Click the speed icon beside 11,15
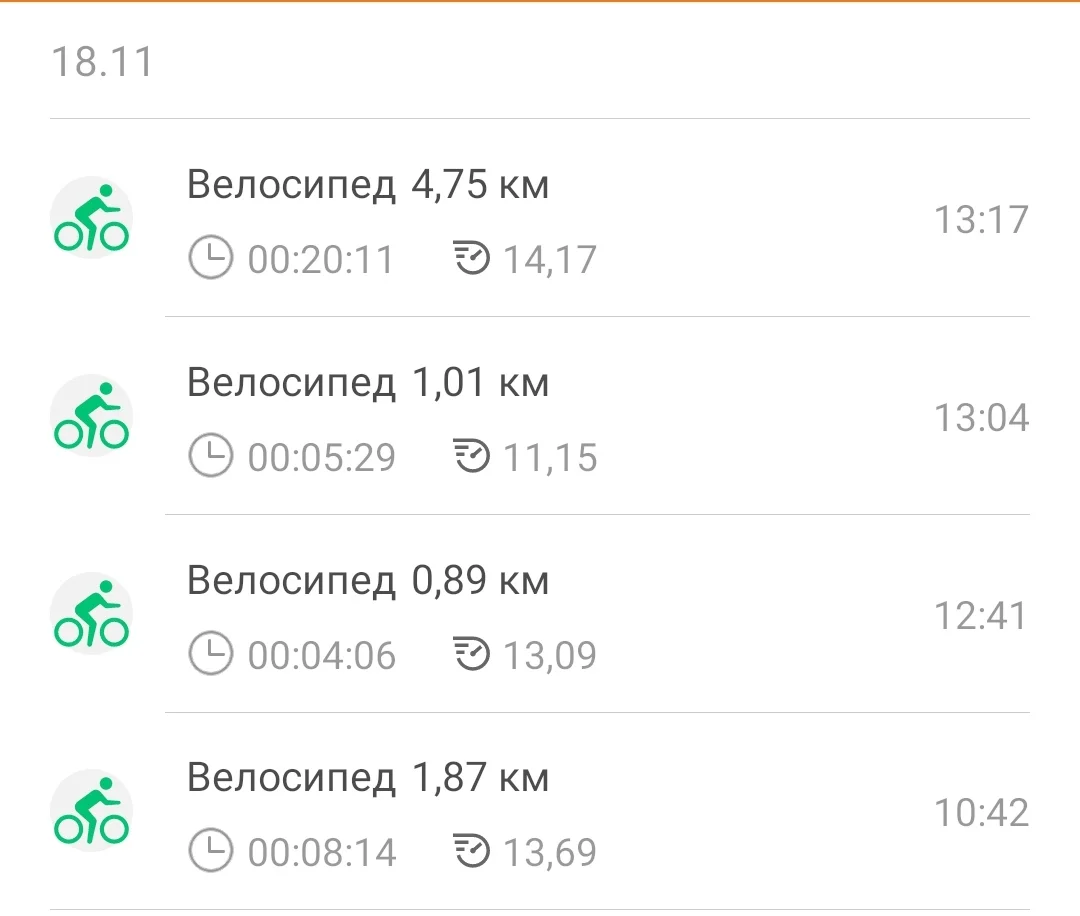Screen dimensions: 1080x916 pyautogui.click(x=471, y=457)
